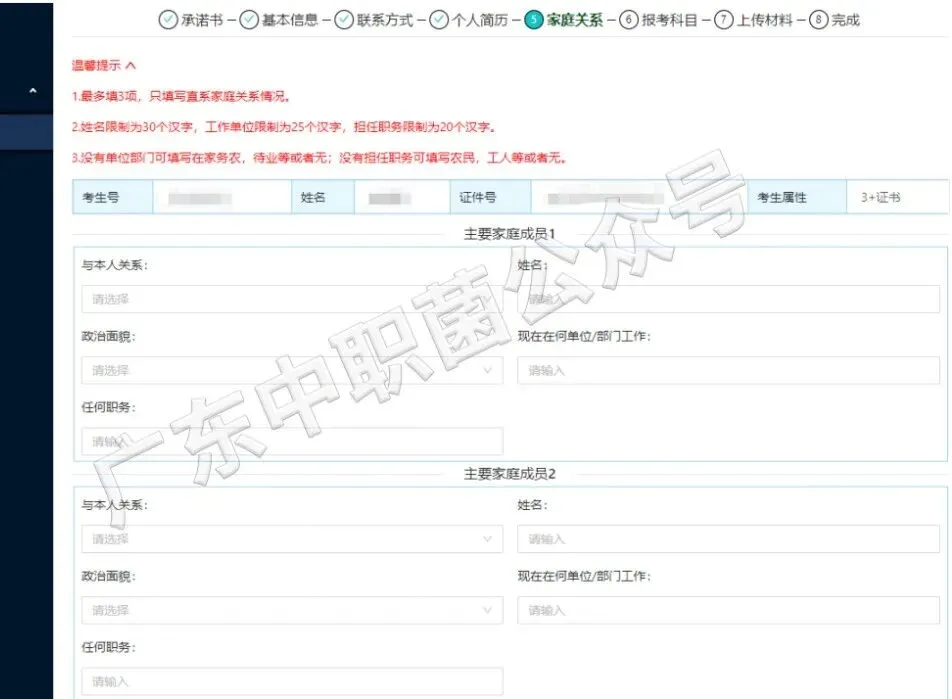Click the step 7 circle icon
This screenshot has width=952, height=699.
point(723,20)
